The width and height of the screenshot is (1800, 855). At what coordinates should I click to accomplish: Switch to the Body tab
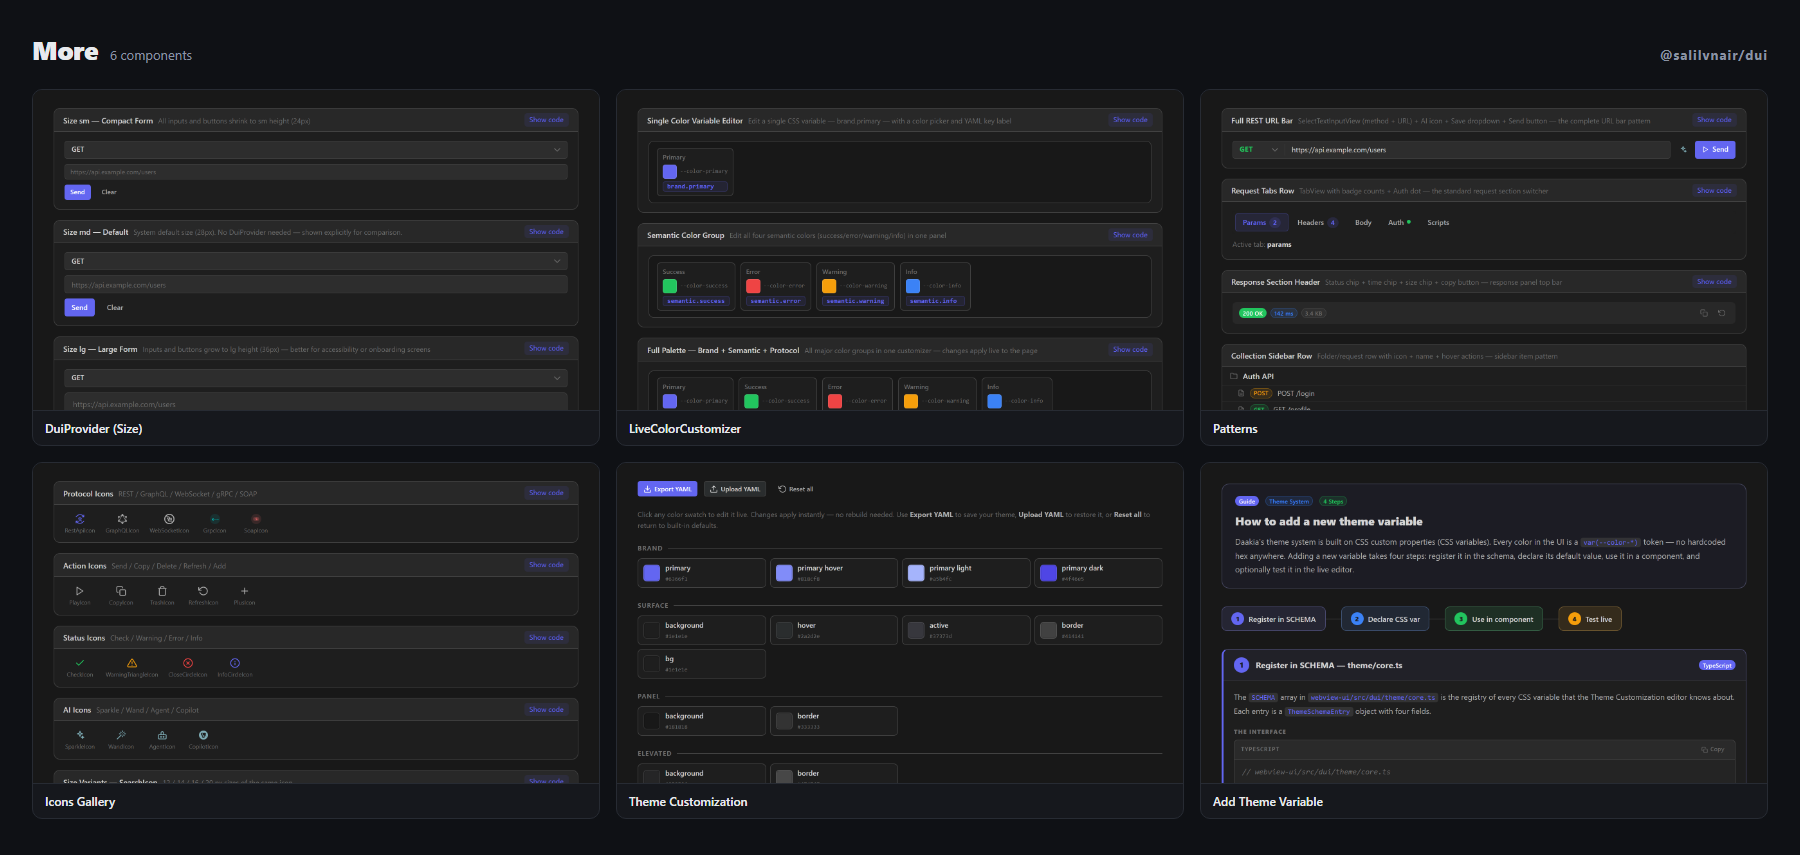(1363, 223)
